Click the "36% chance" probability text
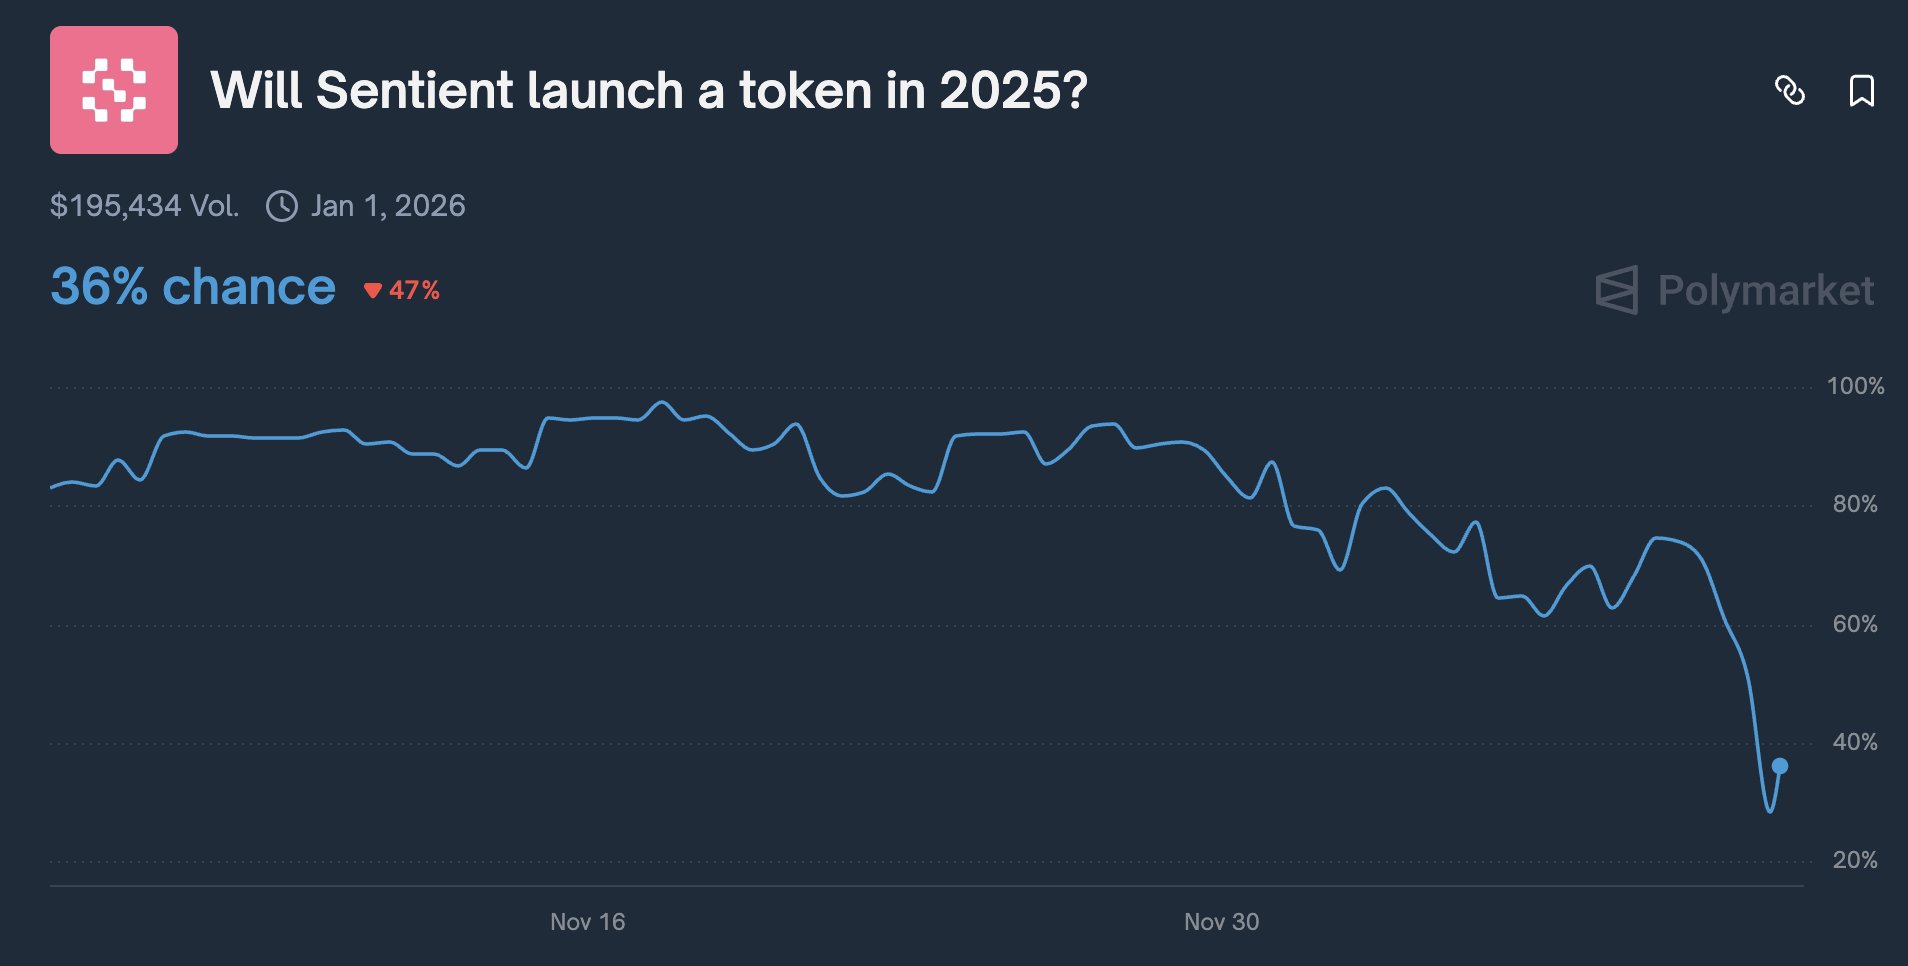The width and height of the screenshot is (1908, 966). point(193,287)
